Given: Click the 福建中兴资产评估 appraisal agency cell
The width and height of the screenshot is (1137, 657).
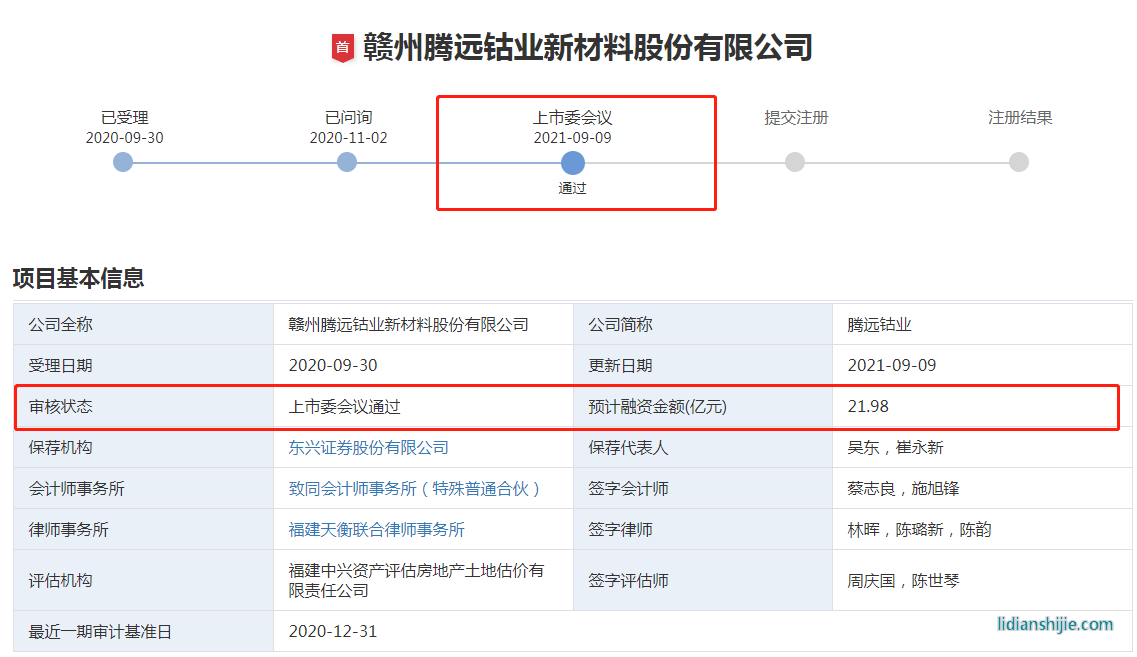Looking at the screenshot, I should [x=416, y=580].
